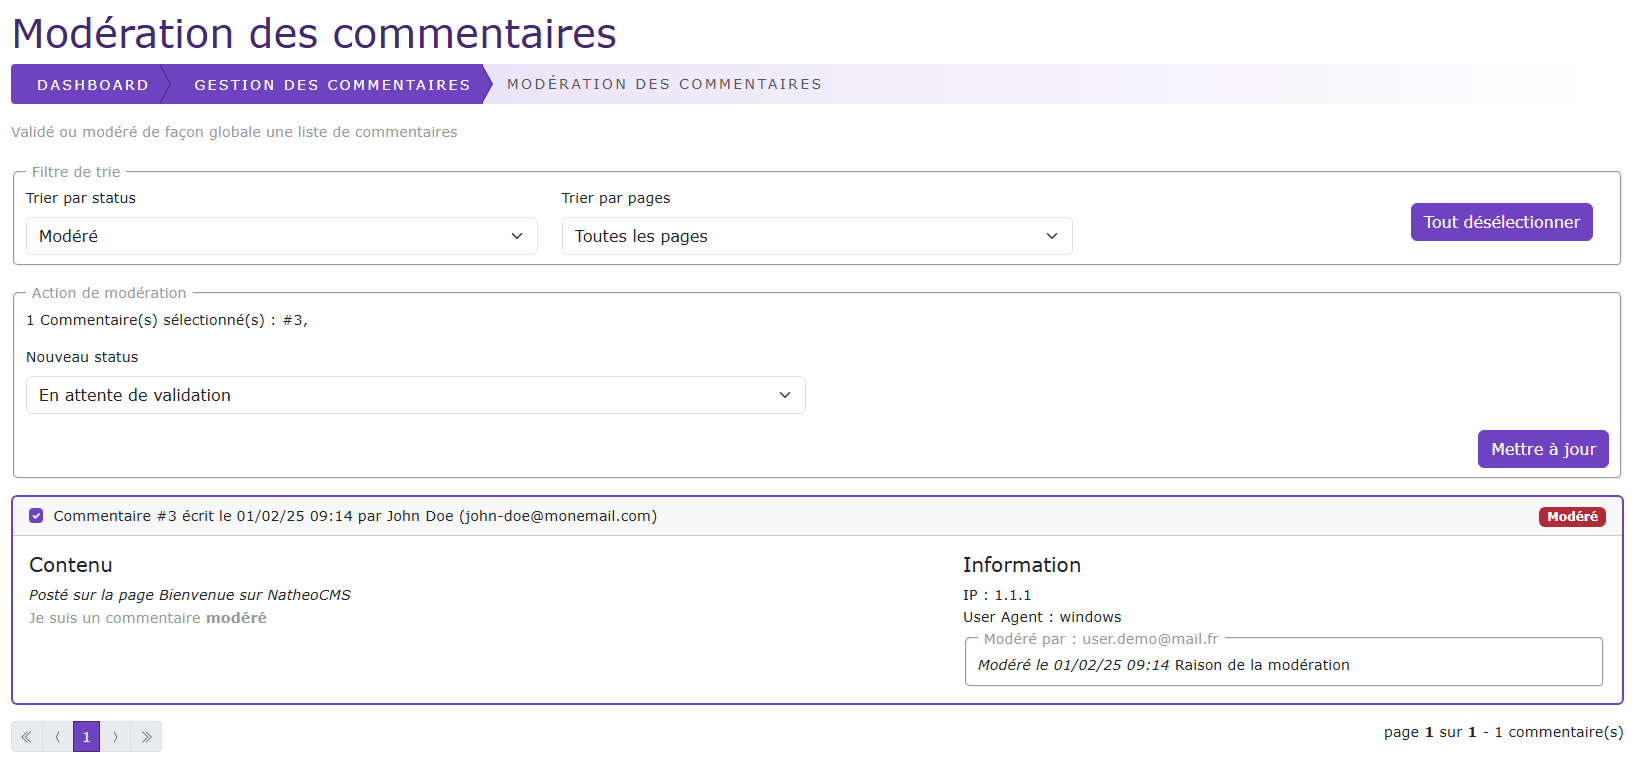Open the 'Nouveau status' dropdown

pos(416,395)
